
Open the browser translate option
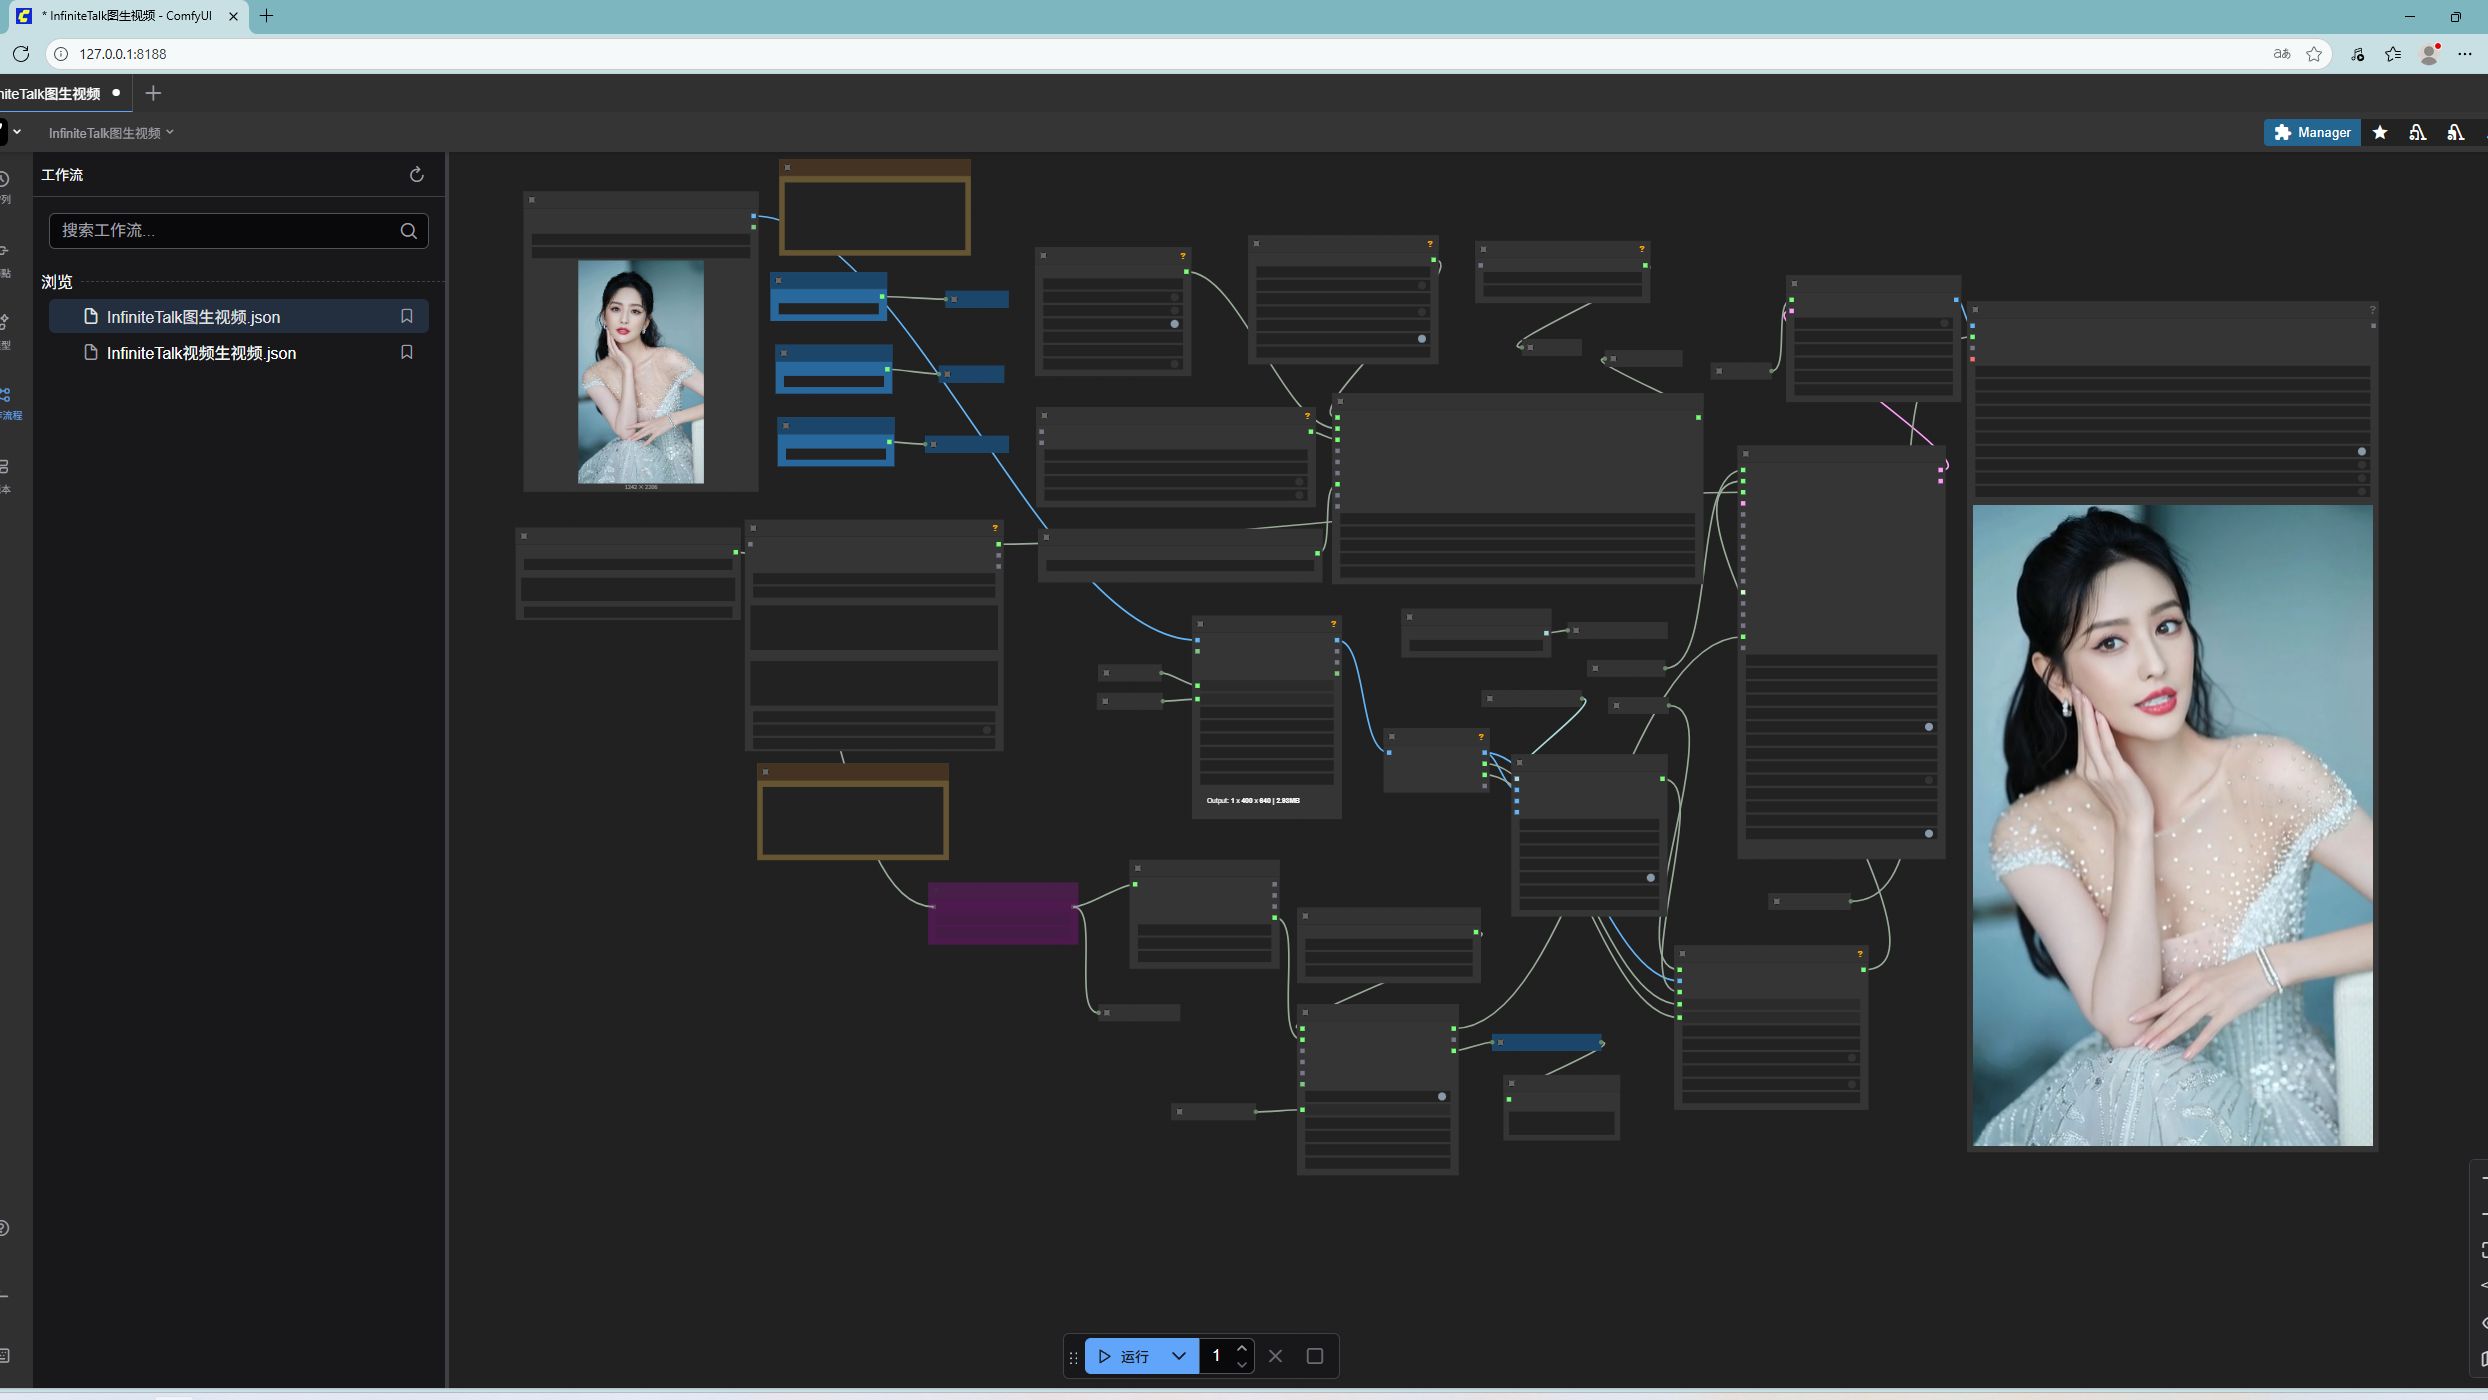[x=2282, y=54]
